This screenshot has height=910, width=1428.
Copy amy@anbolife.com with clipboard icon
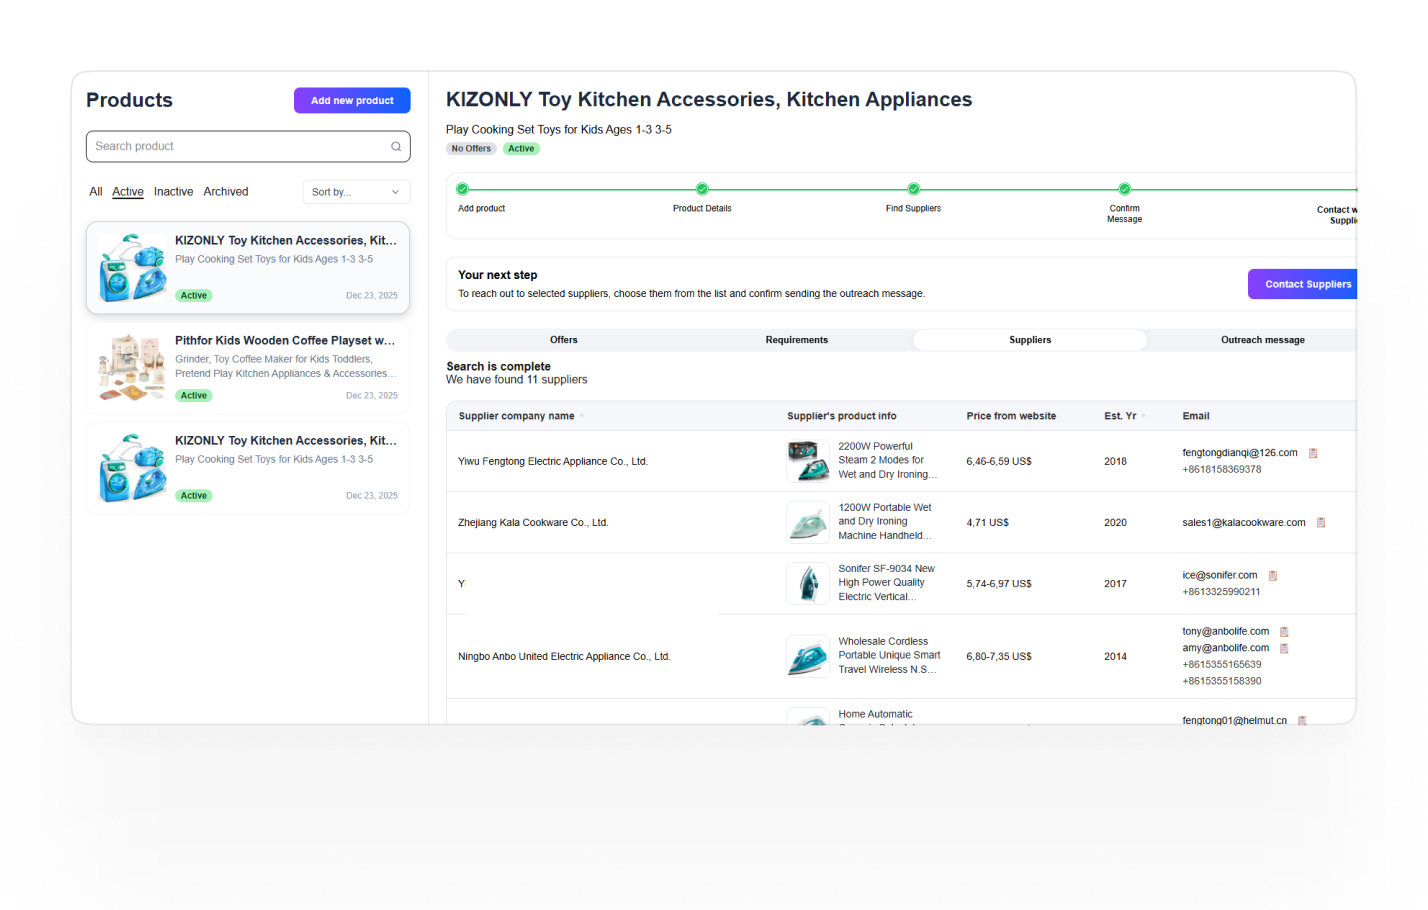(x=1284, y=649)
